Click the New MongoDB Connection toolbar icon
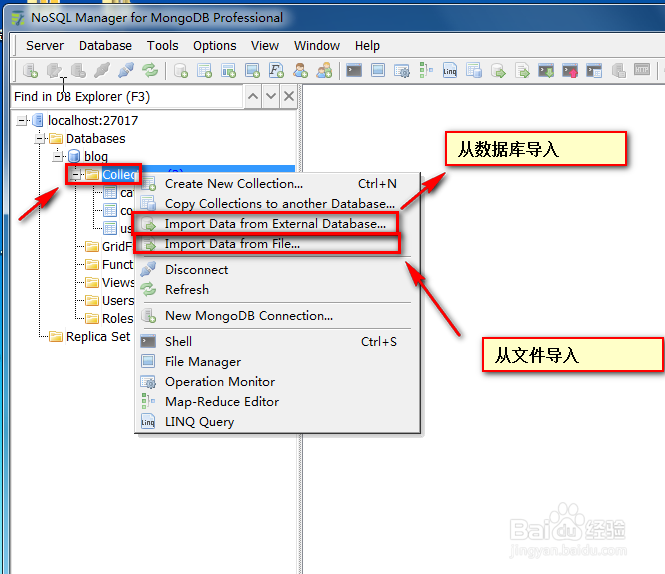The width and height of the screenshot is (665, 574). (x=31, y=70)
